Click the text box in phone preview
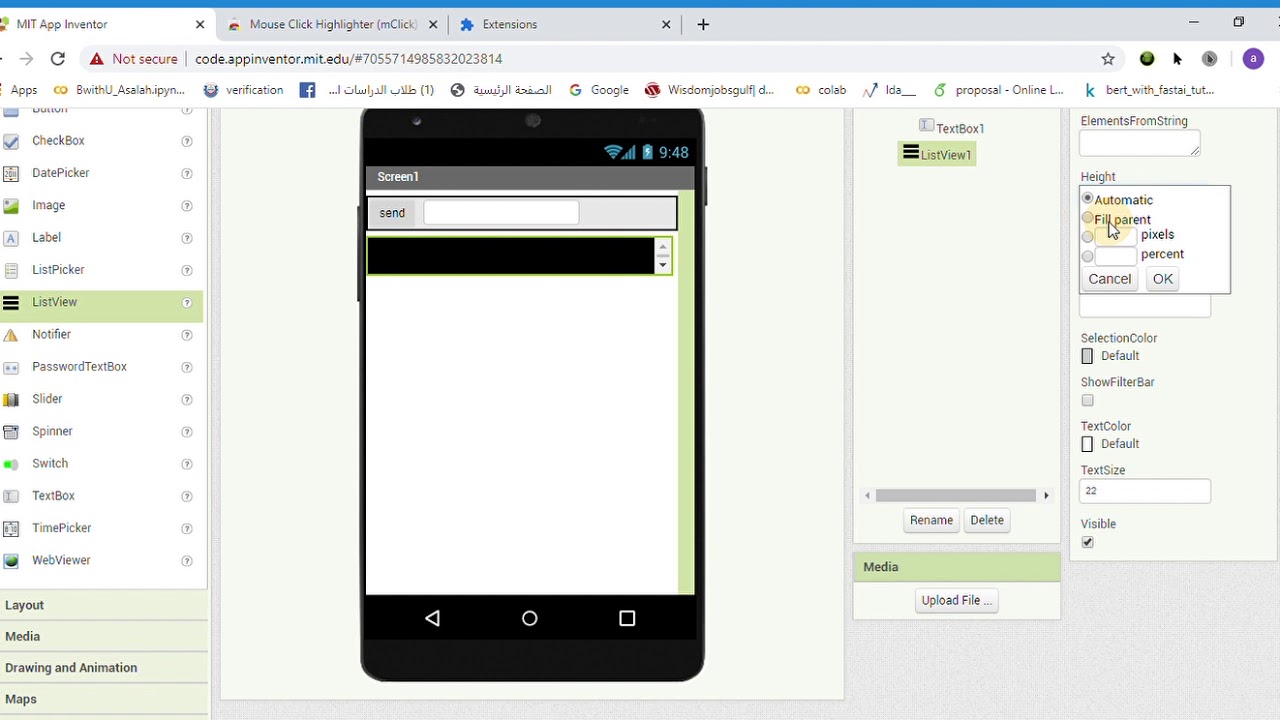 coord(501,212)
